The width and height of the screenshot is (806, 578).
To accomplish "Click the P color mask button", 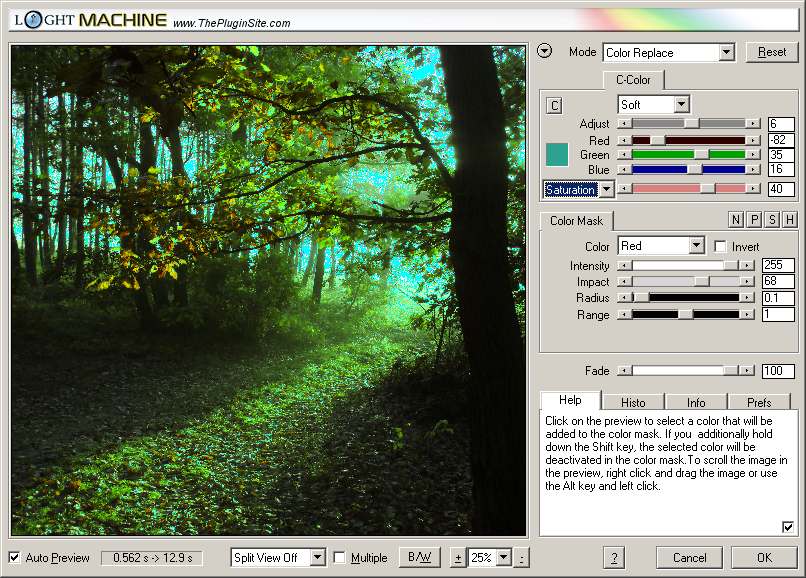I will [x=754, y=220].
